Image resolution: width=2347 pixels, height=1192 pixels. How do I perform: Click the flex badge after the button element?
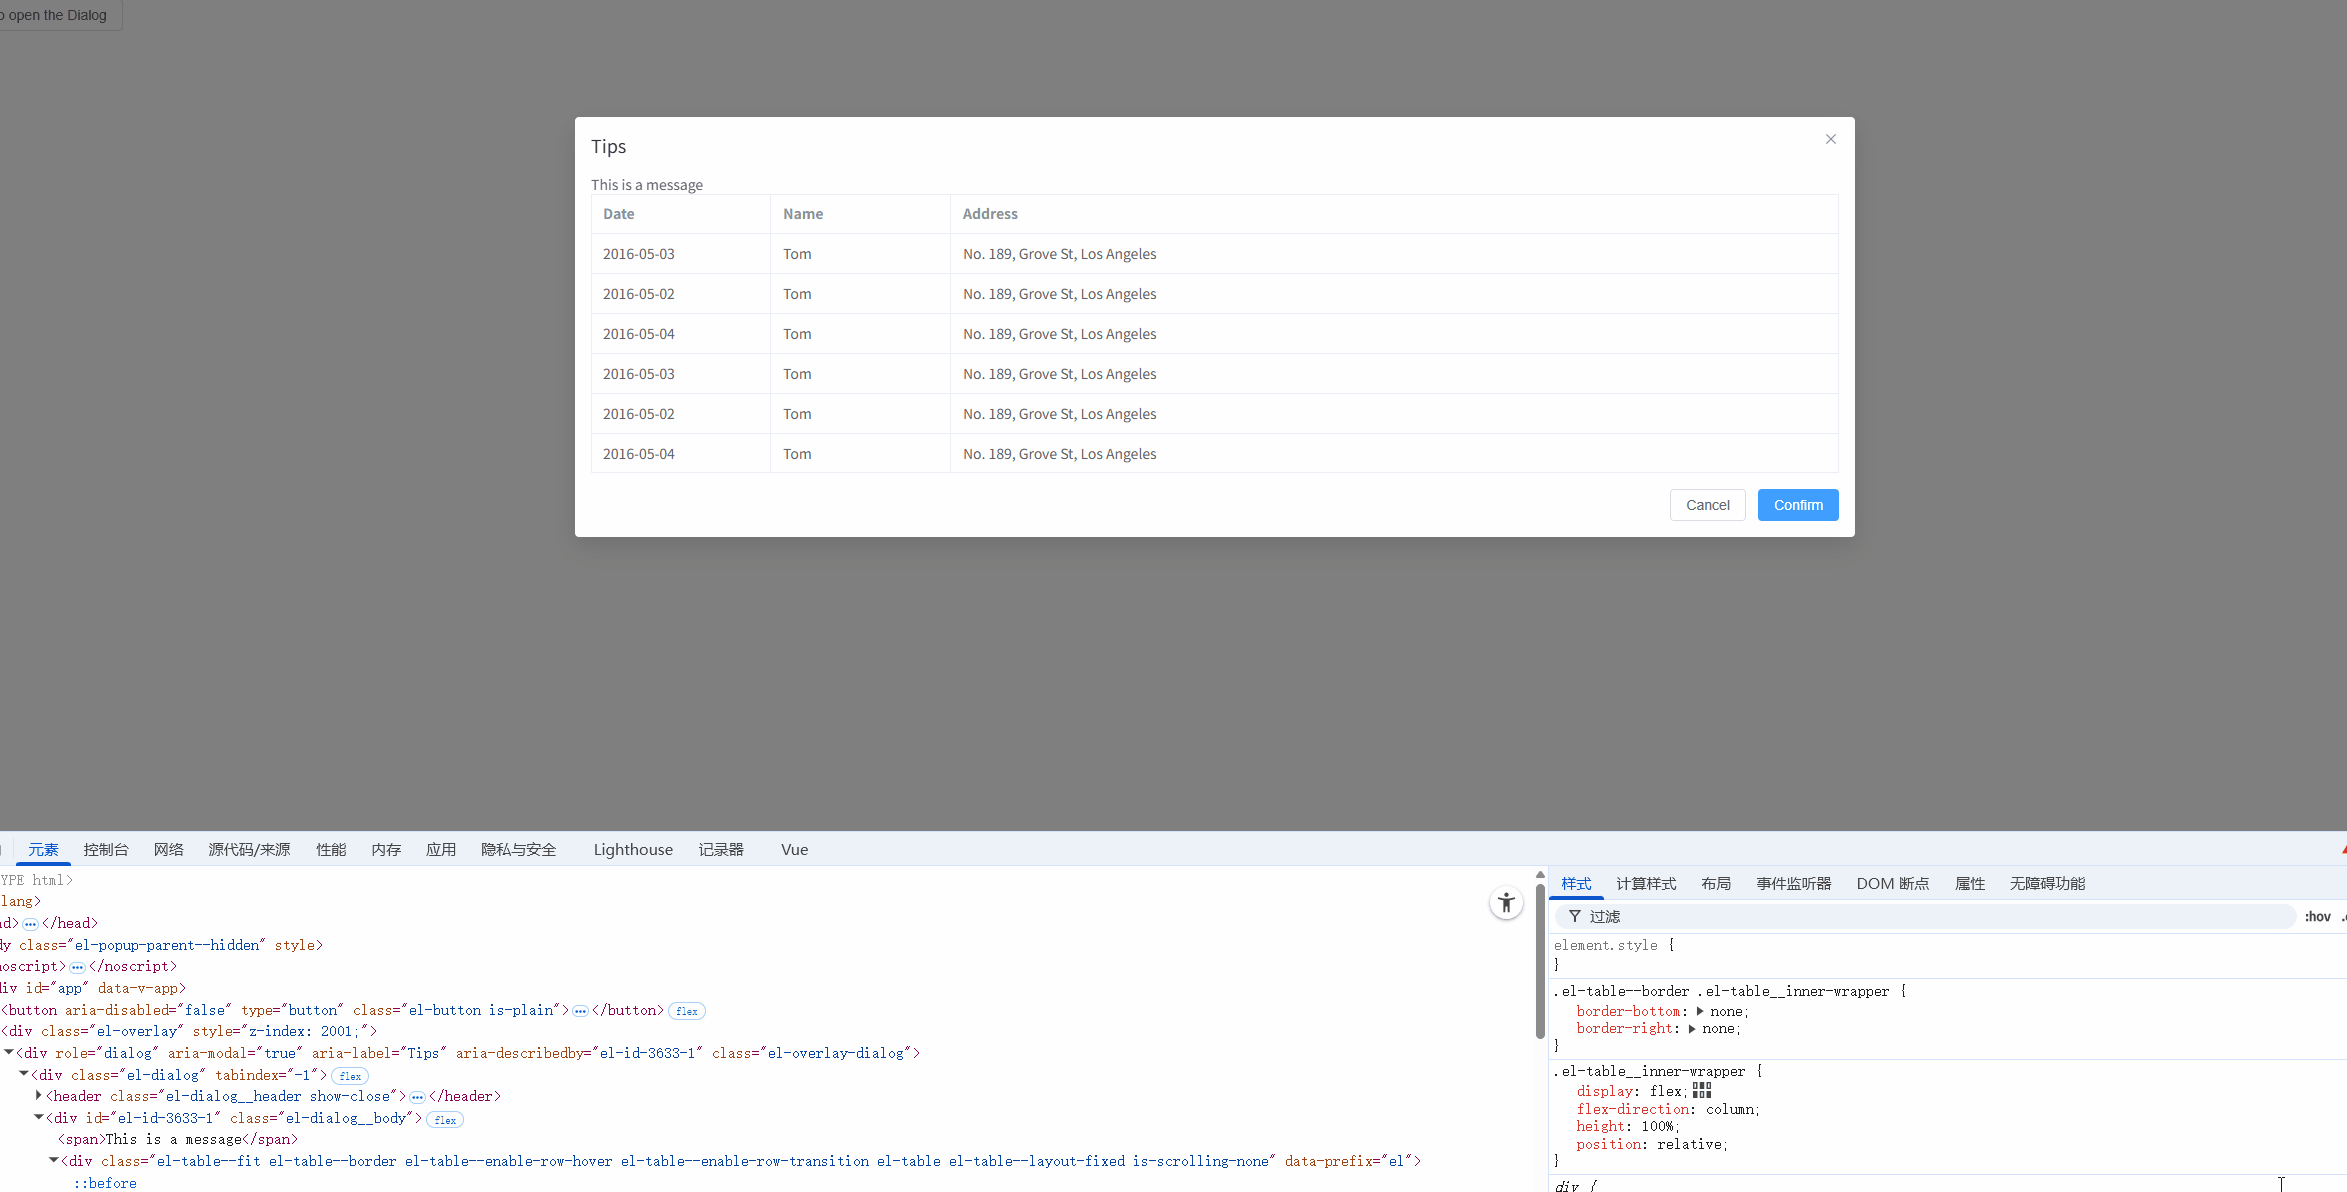point(686,1011)
